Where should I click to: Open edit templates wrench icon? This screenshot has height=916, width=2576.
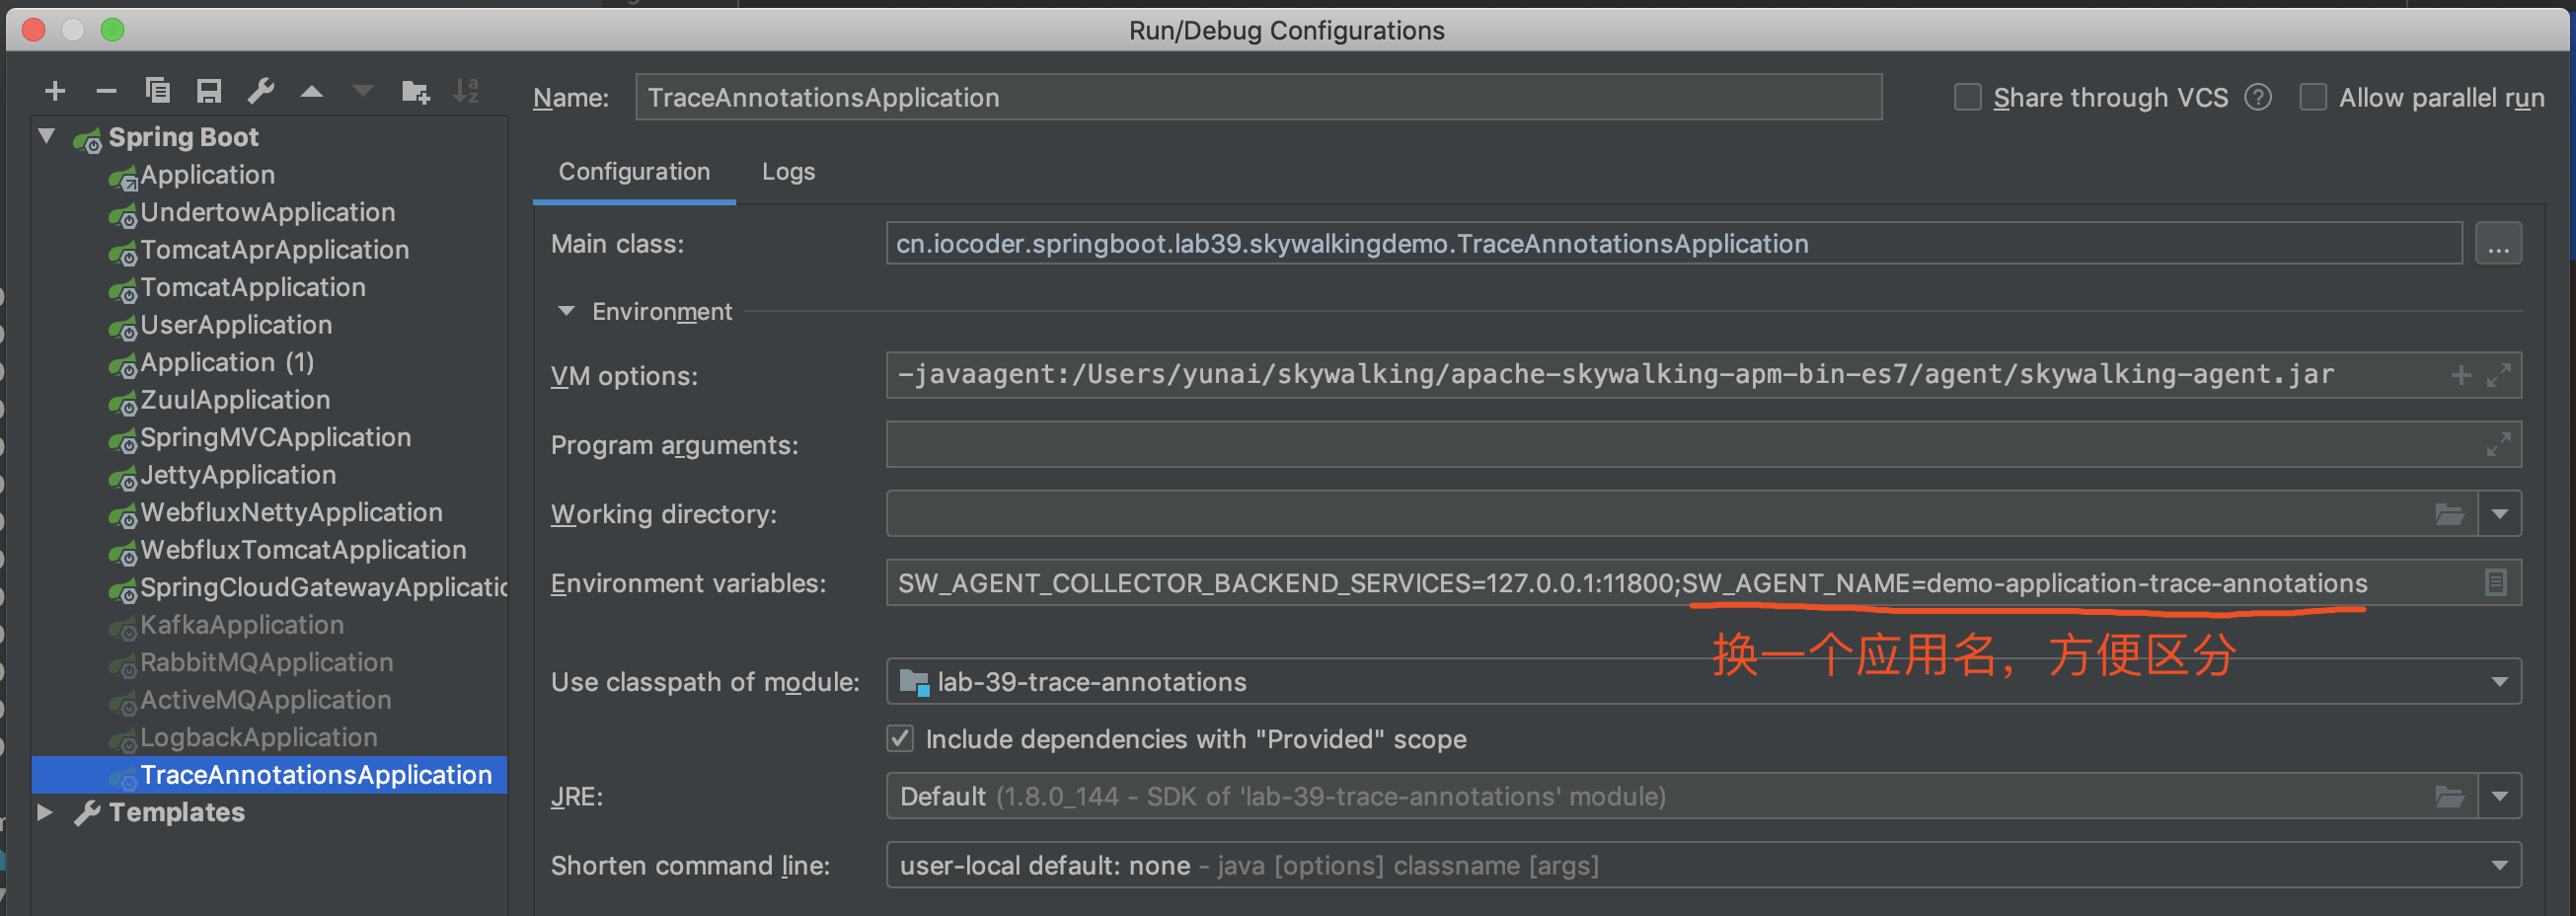click(x=261, y=92)
